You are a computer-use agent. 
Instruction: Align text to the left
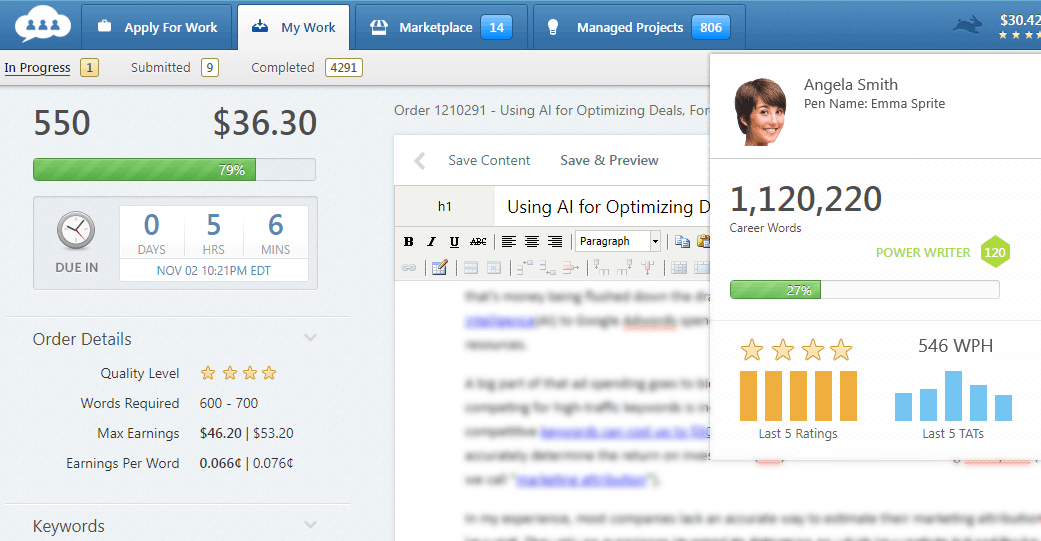pyautogui.click(x=508, y=241)
